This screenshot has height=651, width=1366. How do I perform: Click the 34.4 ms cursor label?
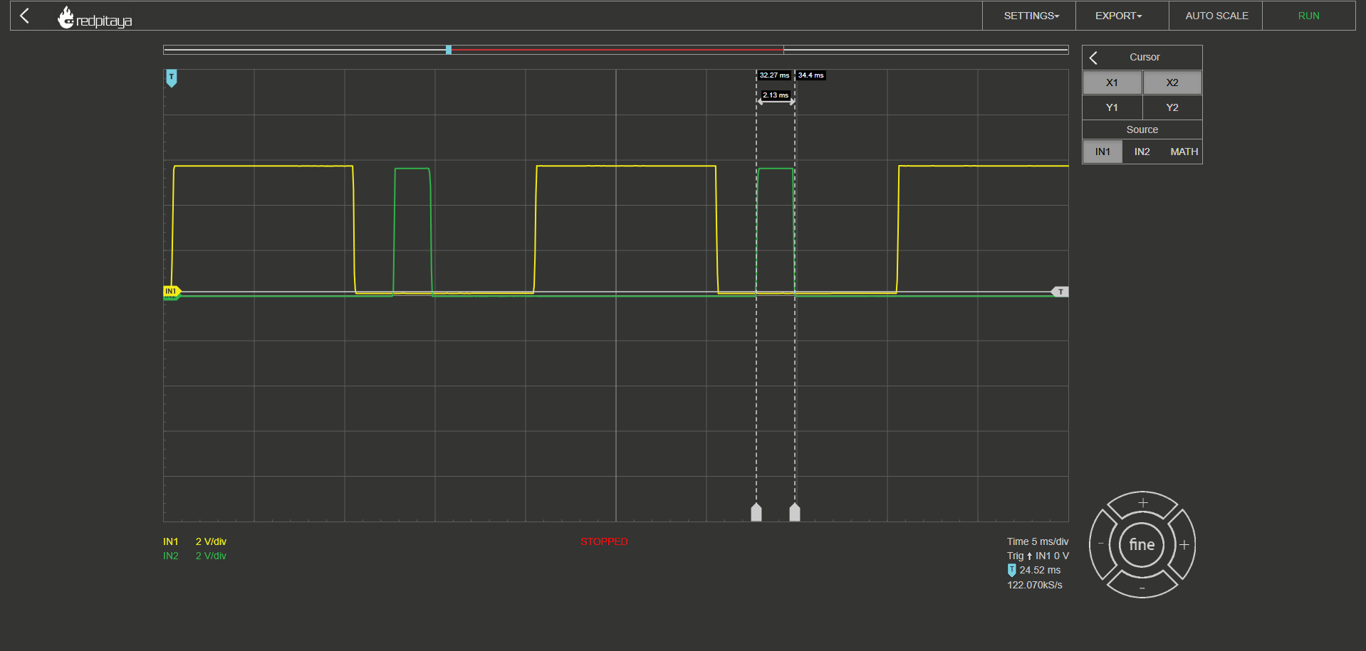pyautogui.click(x=811, y=75)
